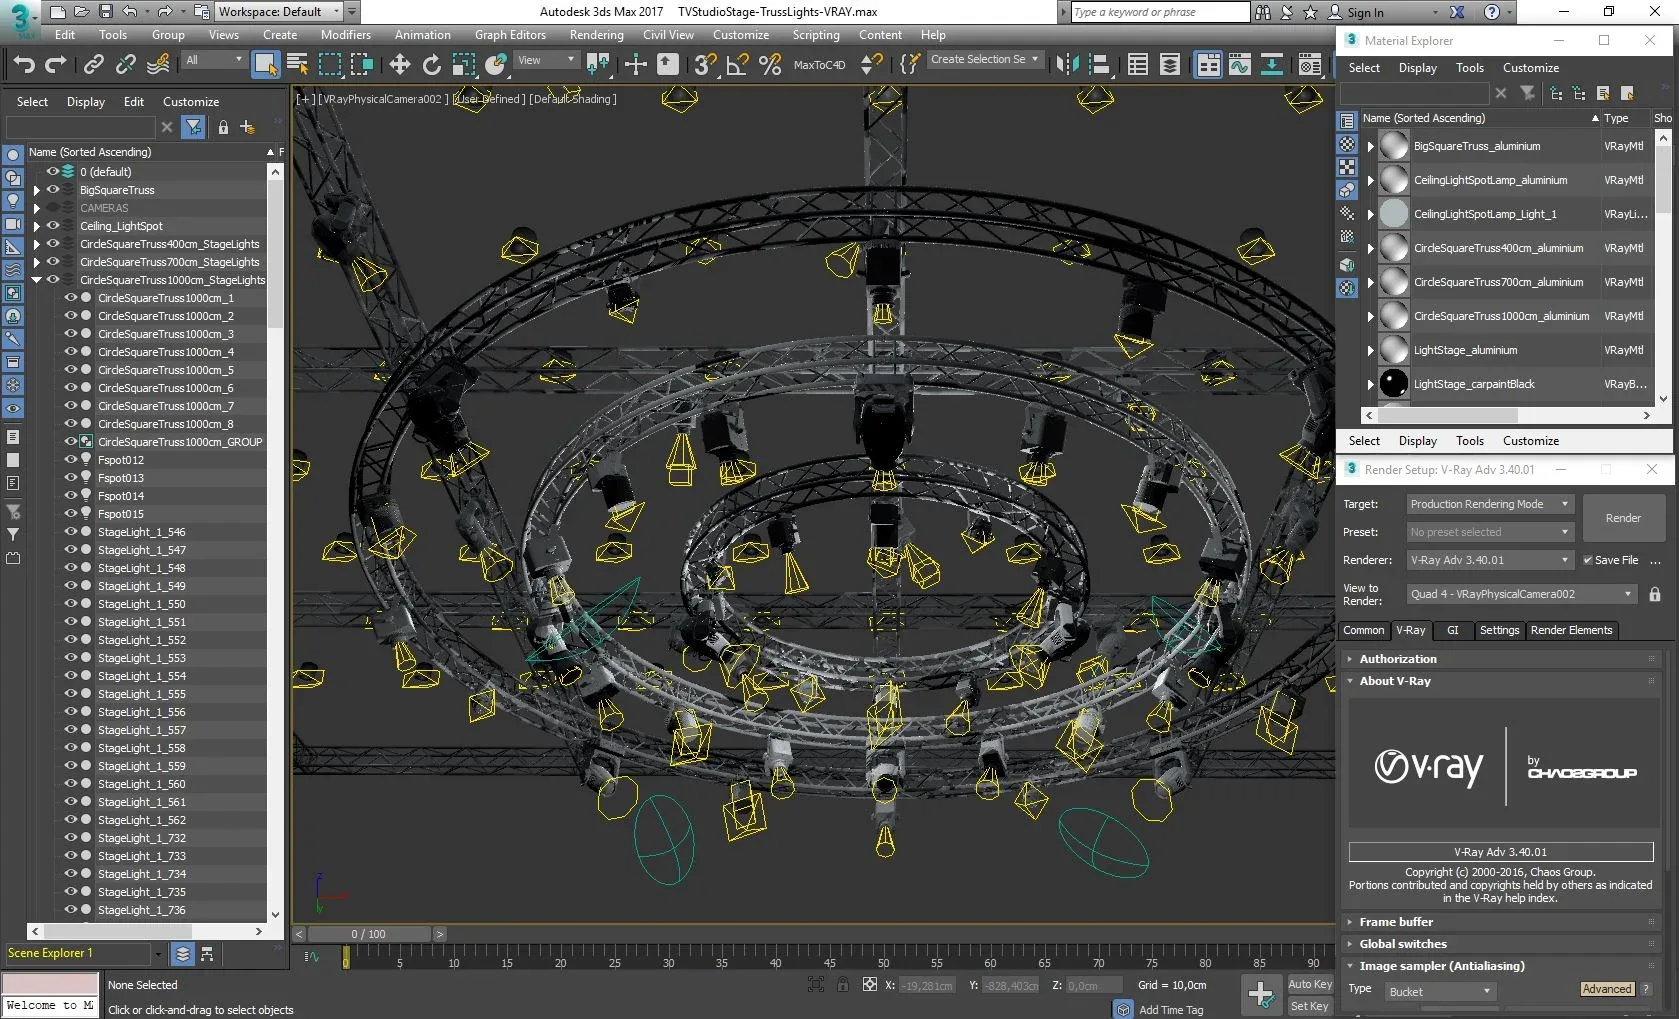This screenshot has width=1679, height=1019.
Task: Activate the Select Object tool
Action: (x=265, y=65)
